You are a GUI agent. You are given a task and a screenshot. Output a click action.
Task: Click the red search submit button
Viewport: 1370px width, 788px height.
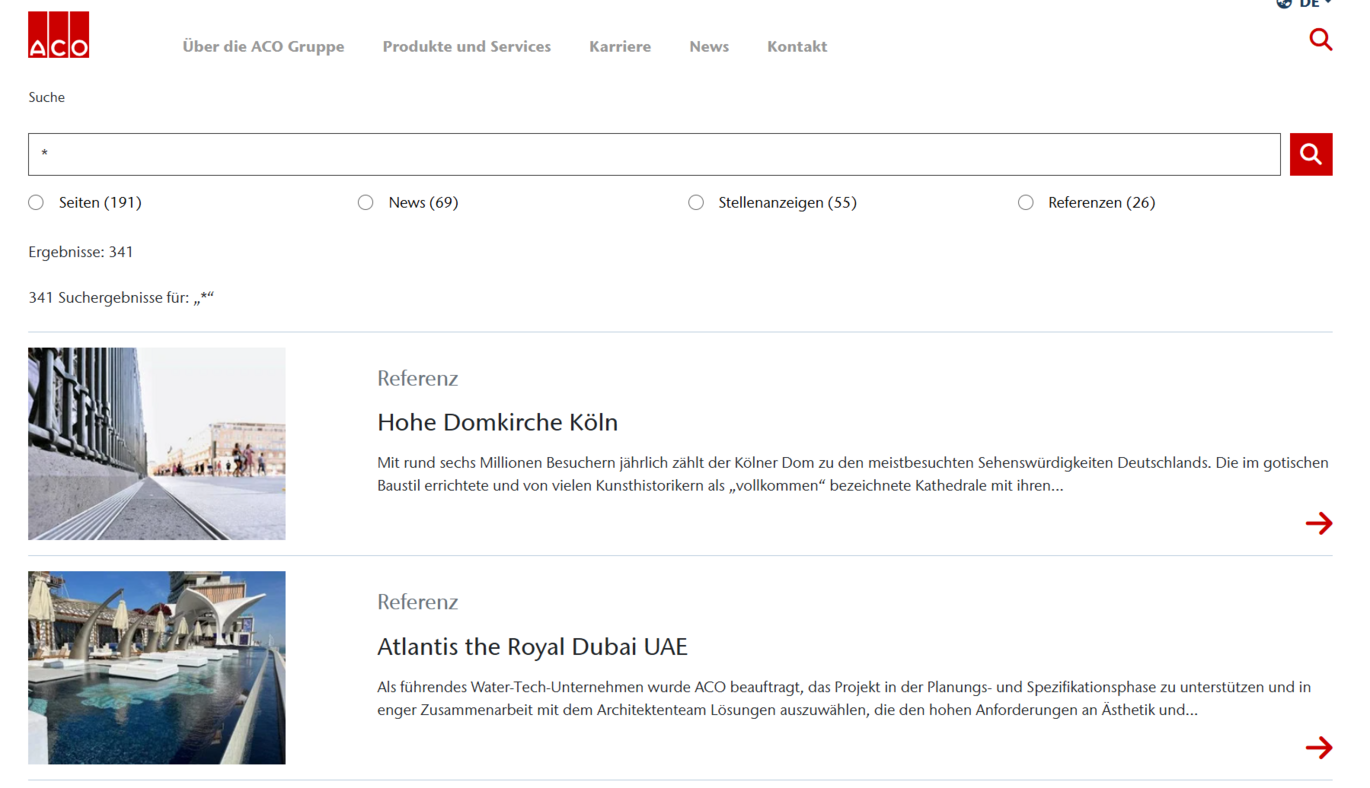click(1310, 154)
